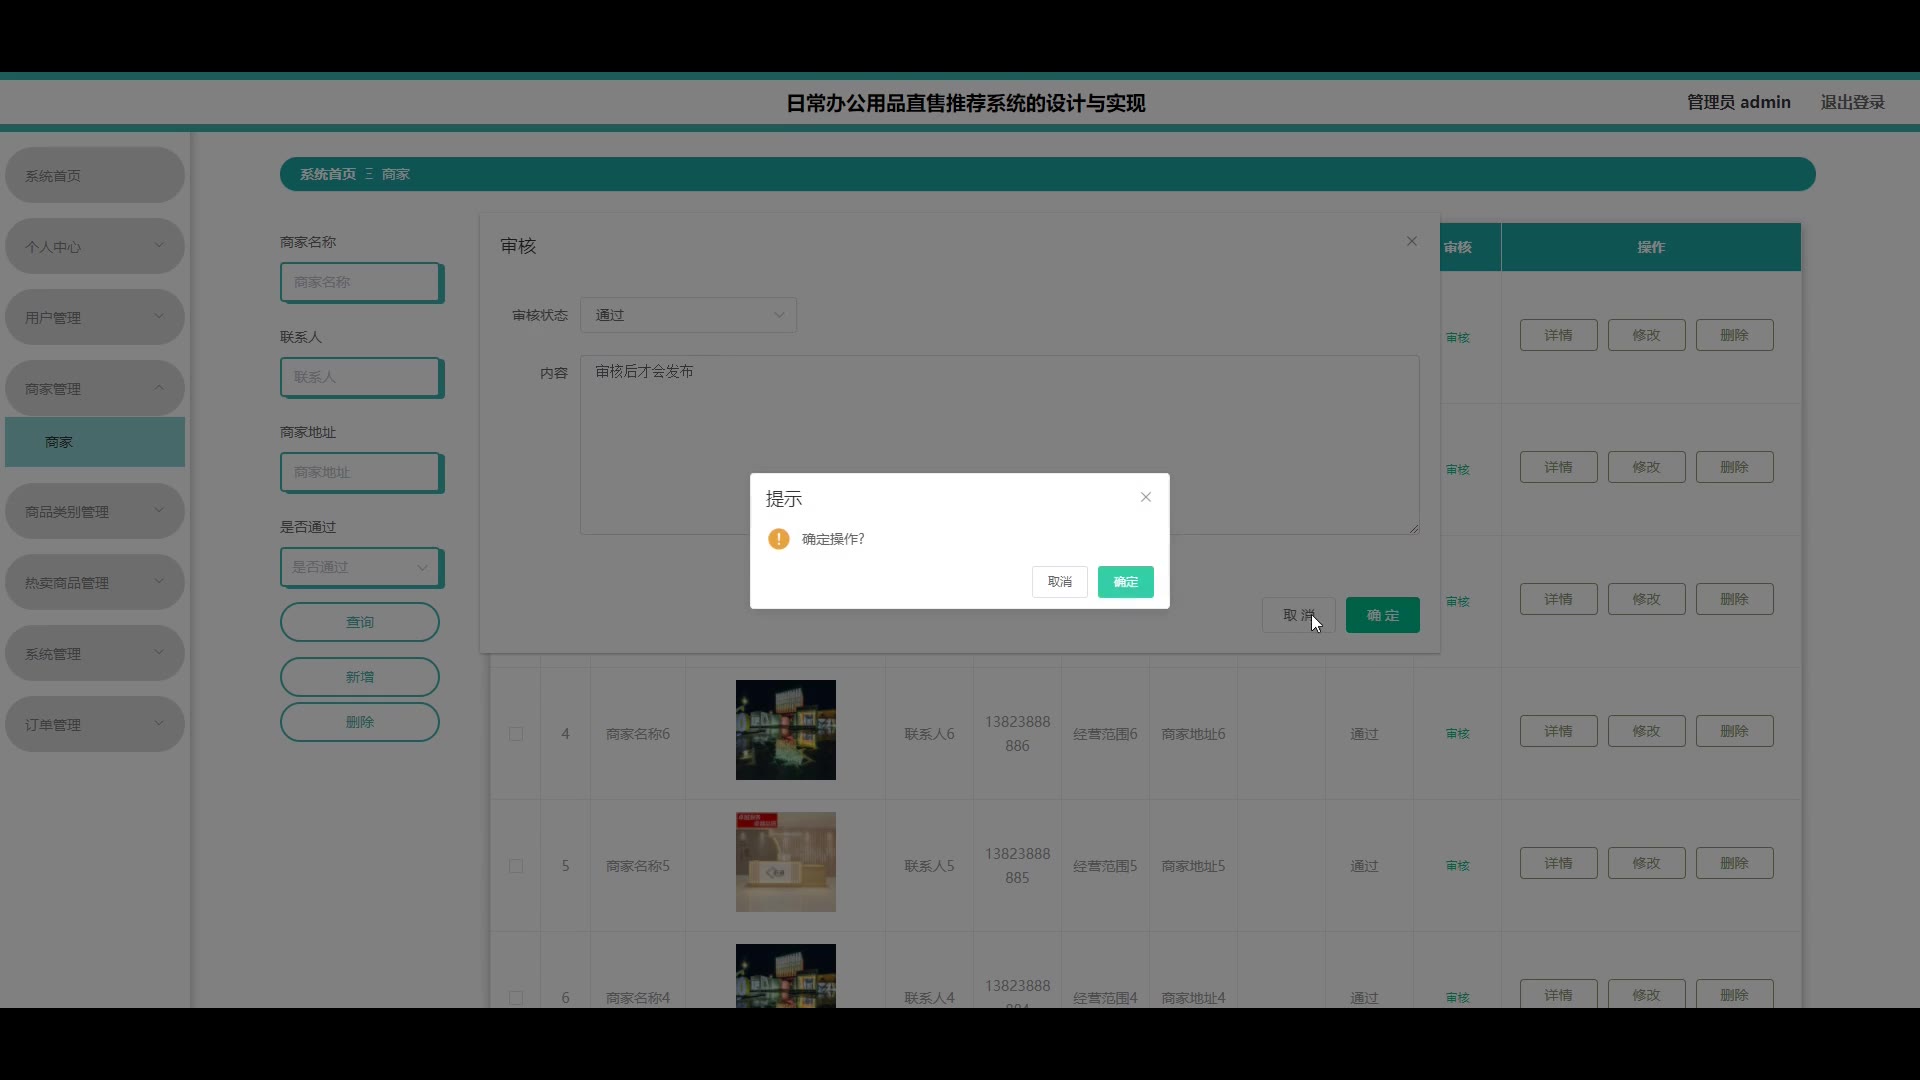Open the 系统首页 sidebar menu item
1920x1080 pixels.
tap(94, 176)
